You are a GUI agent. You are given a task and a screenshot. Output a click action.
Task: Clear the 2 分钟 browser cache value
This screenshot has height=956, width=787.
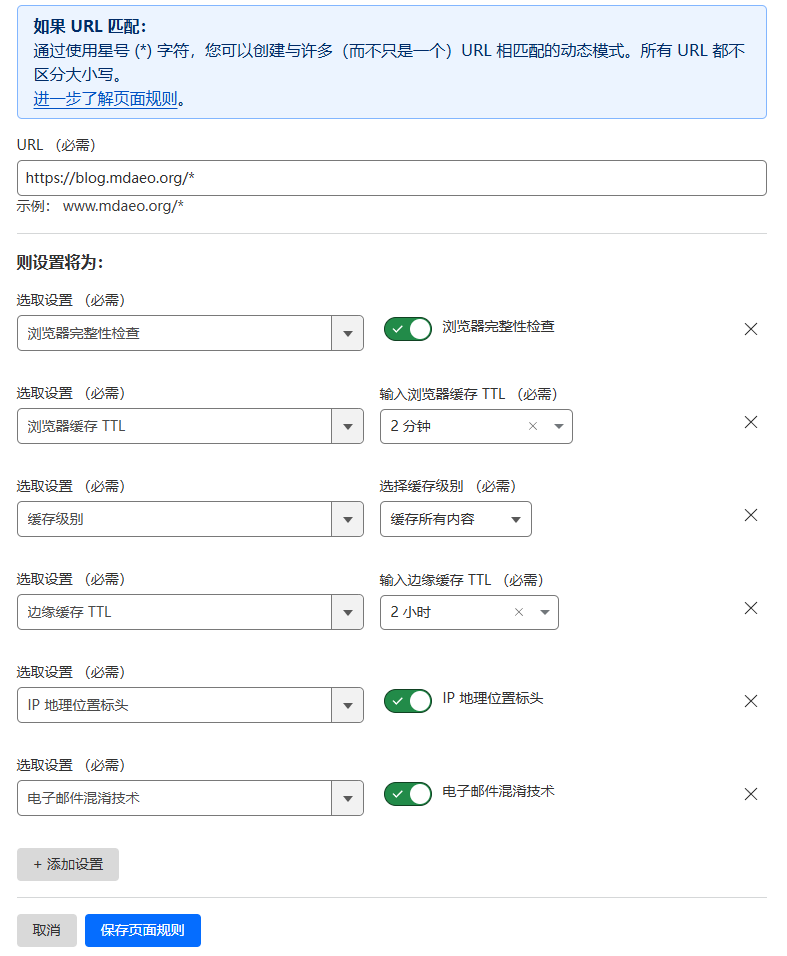533,426
